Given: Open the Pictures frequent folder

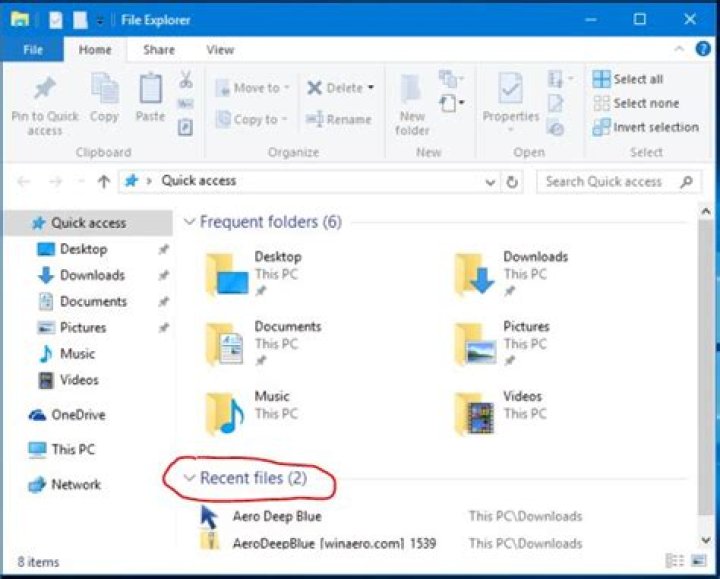Looking at the screenshot, I should coord(501,344).
